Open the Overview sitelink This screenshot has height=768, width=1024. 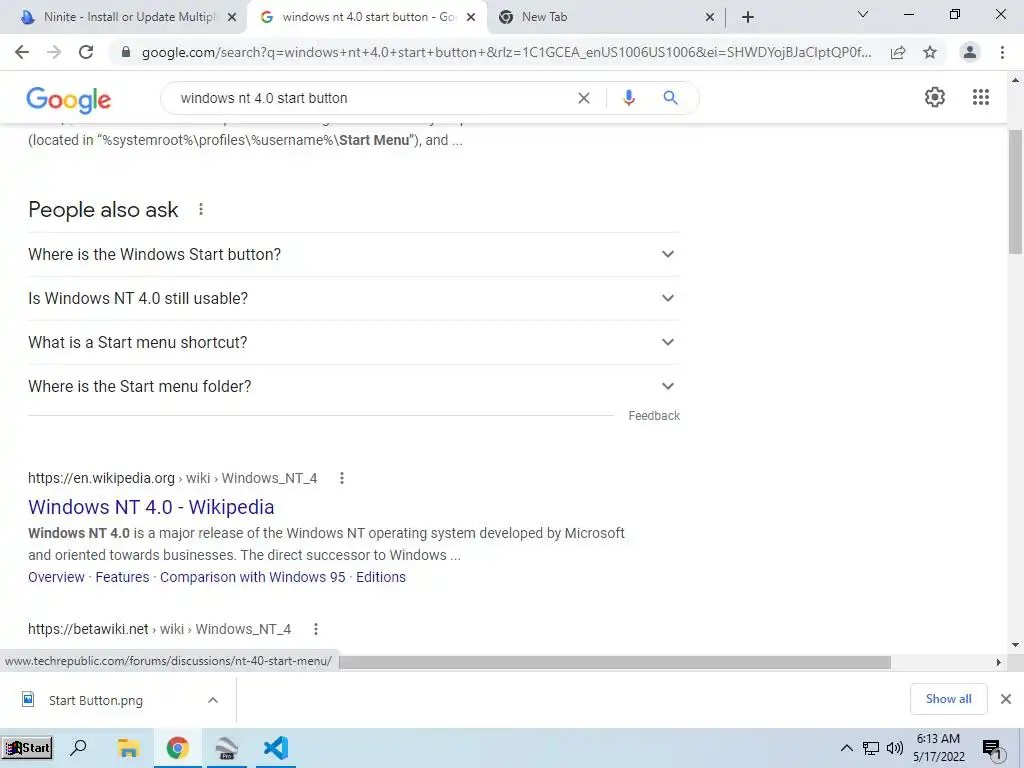56,577
